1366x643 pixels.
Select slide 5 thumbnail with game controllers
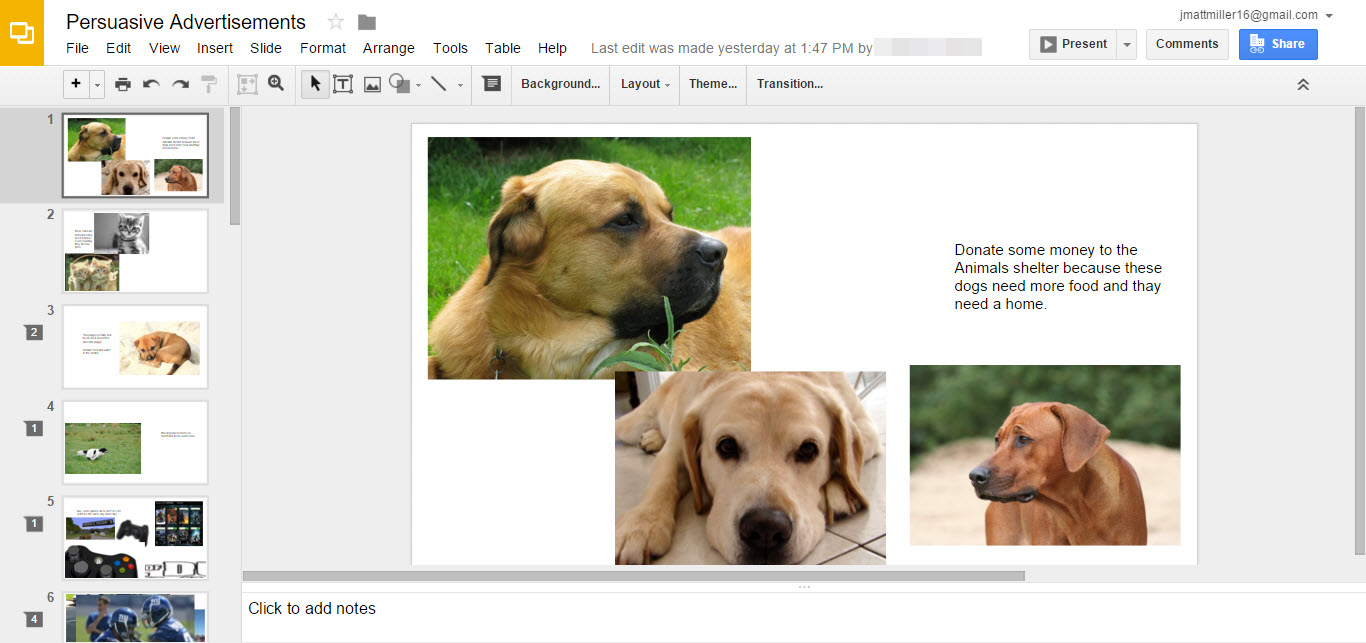[135, 538]
